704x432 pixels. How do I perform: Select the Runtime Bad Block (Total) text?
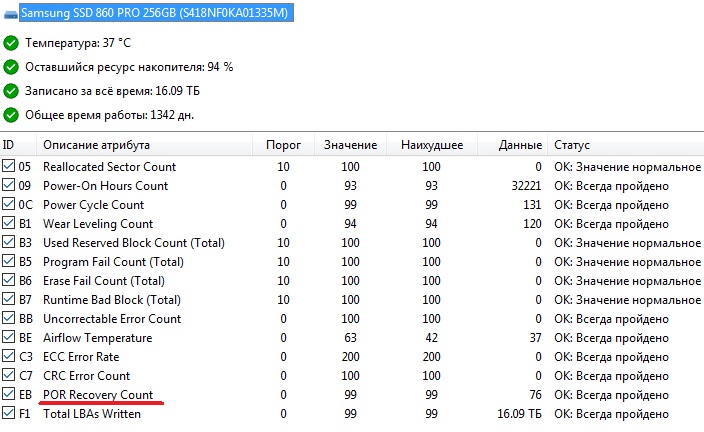[x=112, y=300]
